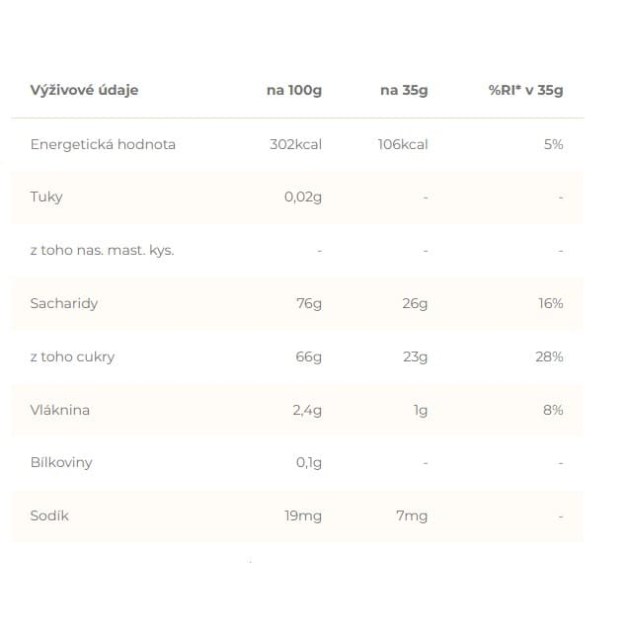Select the 19mg sodium value
The width and height of the screenshot is (630, 630).
[x=303, y=516]
